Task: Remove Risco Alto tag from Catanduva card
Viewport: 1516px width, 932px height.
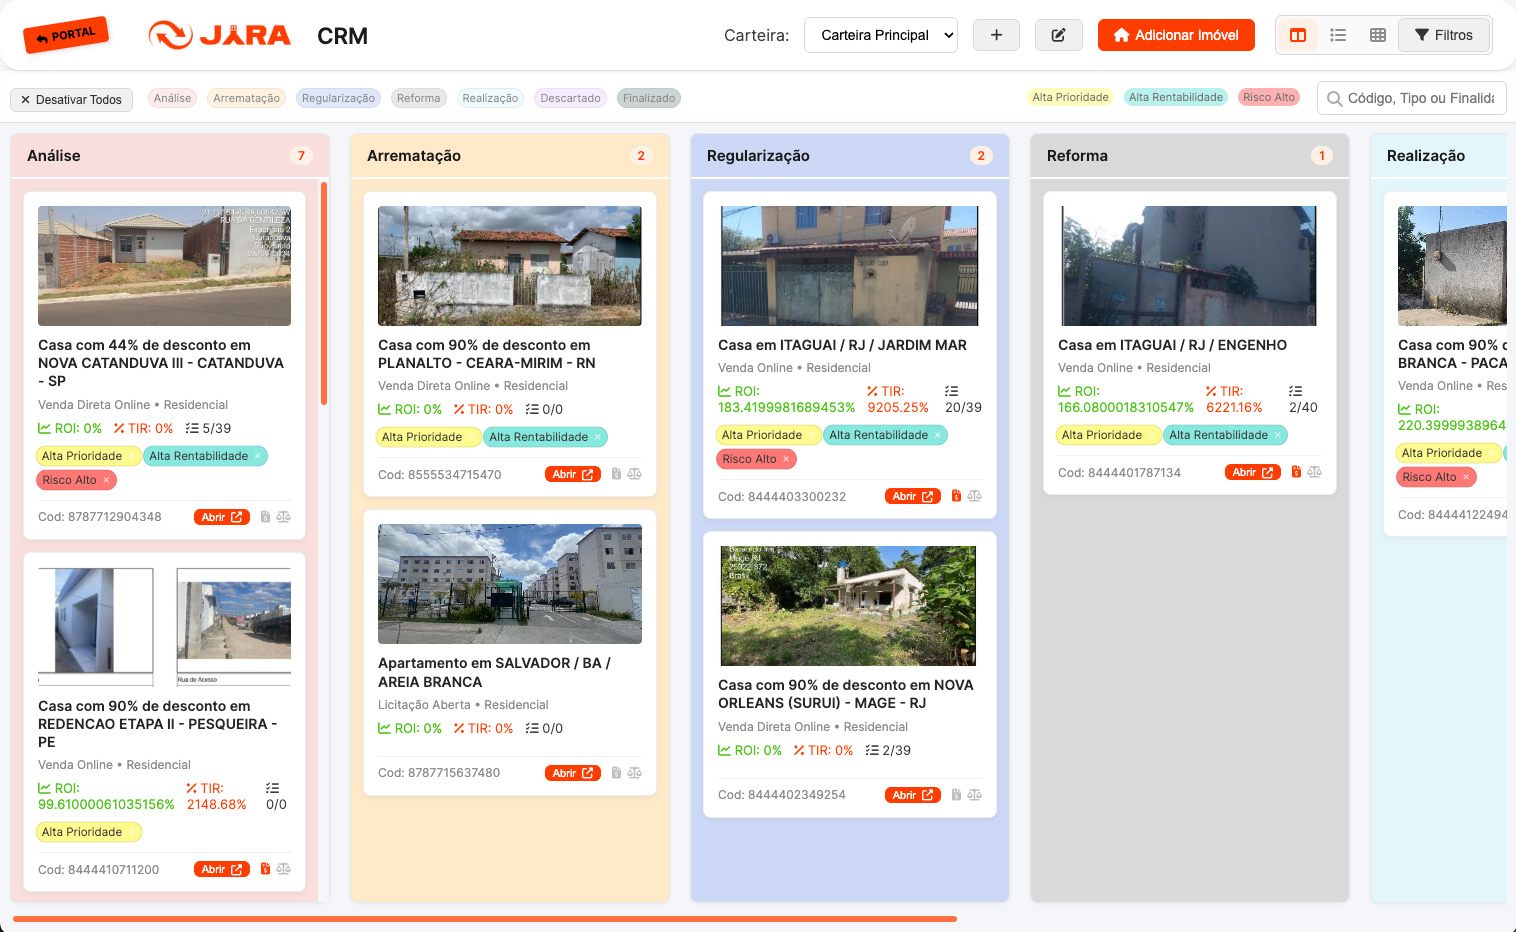Action: pyautogui.click(x=106, y=480)
